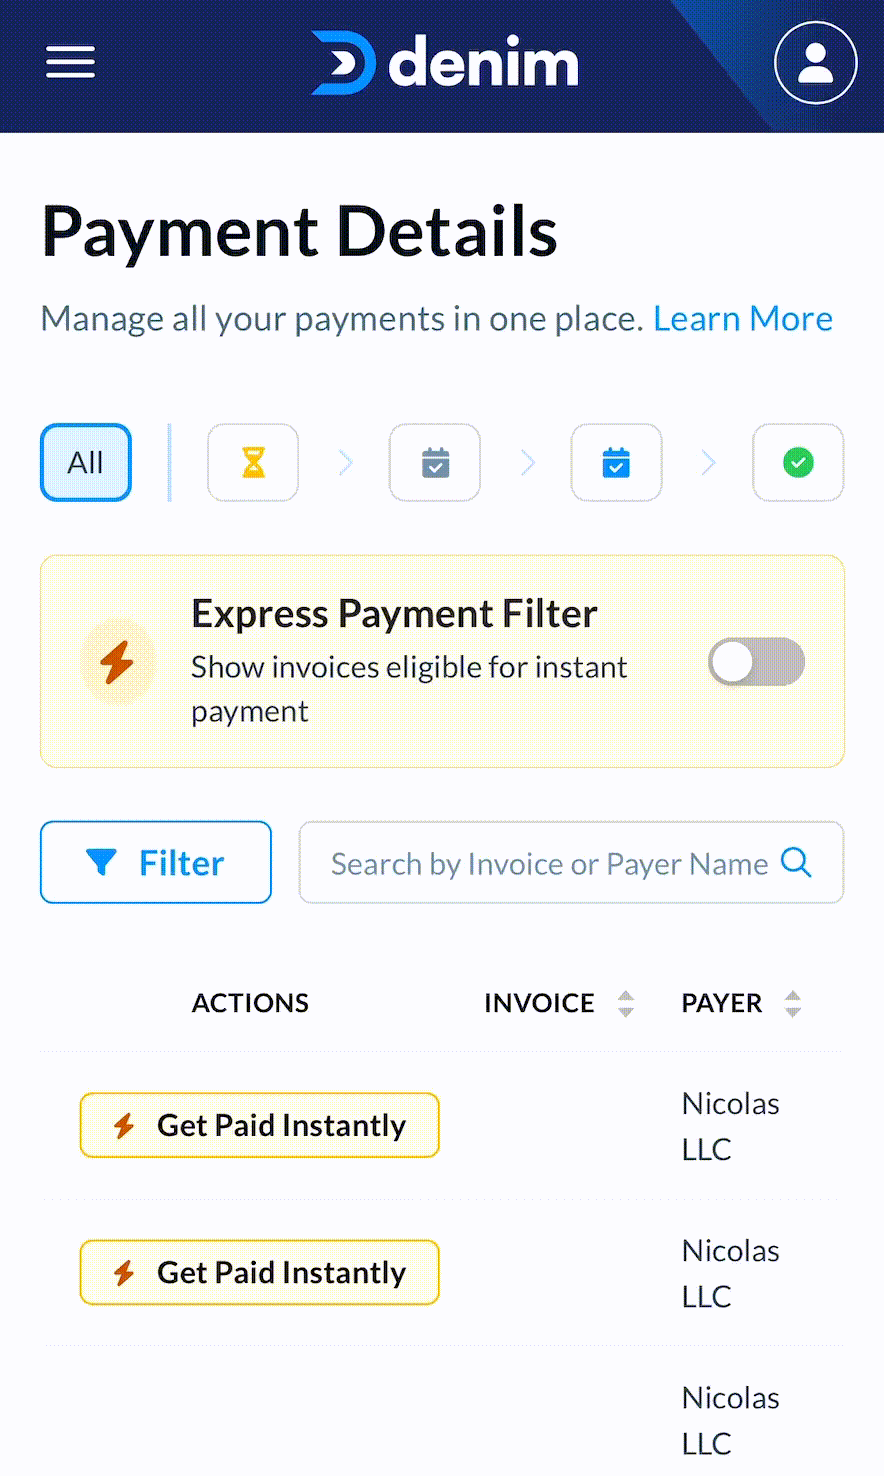The width and height of the screenshot is (884, 1476).
Task: Click the second Get Paid Instantly button
Action: click(x=260, y=1272)
